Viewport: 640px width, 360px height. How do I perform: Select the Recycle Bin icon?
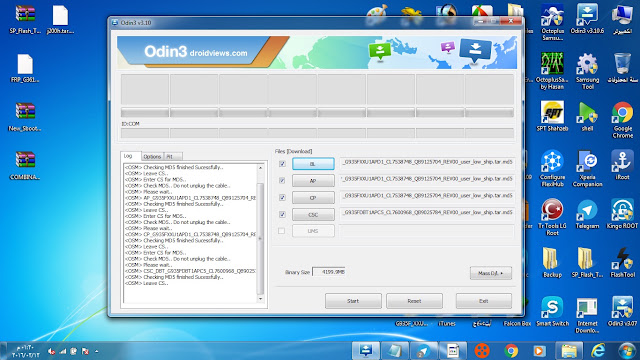coord(622,68)
